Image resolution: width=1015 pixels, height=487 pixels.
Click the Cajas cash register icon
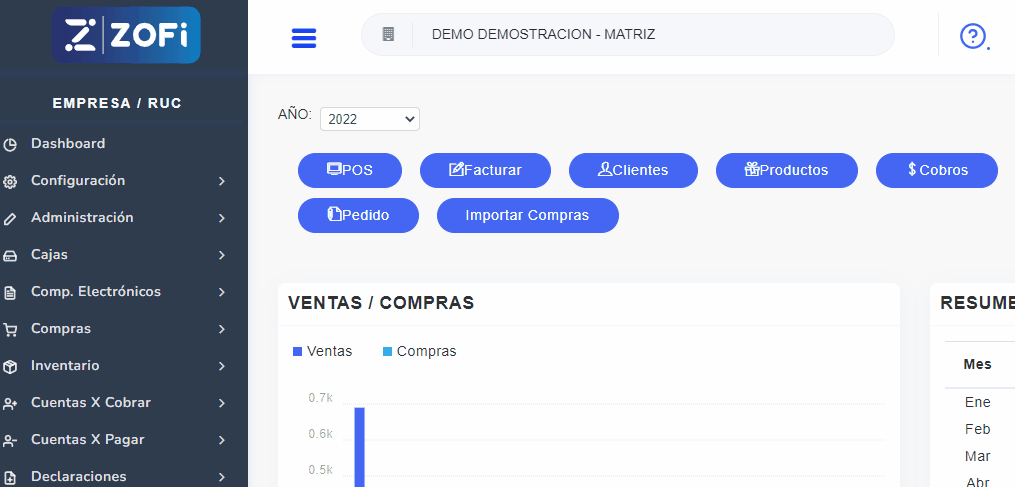point(10,255)
